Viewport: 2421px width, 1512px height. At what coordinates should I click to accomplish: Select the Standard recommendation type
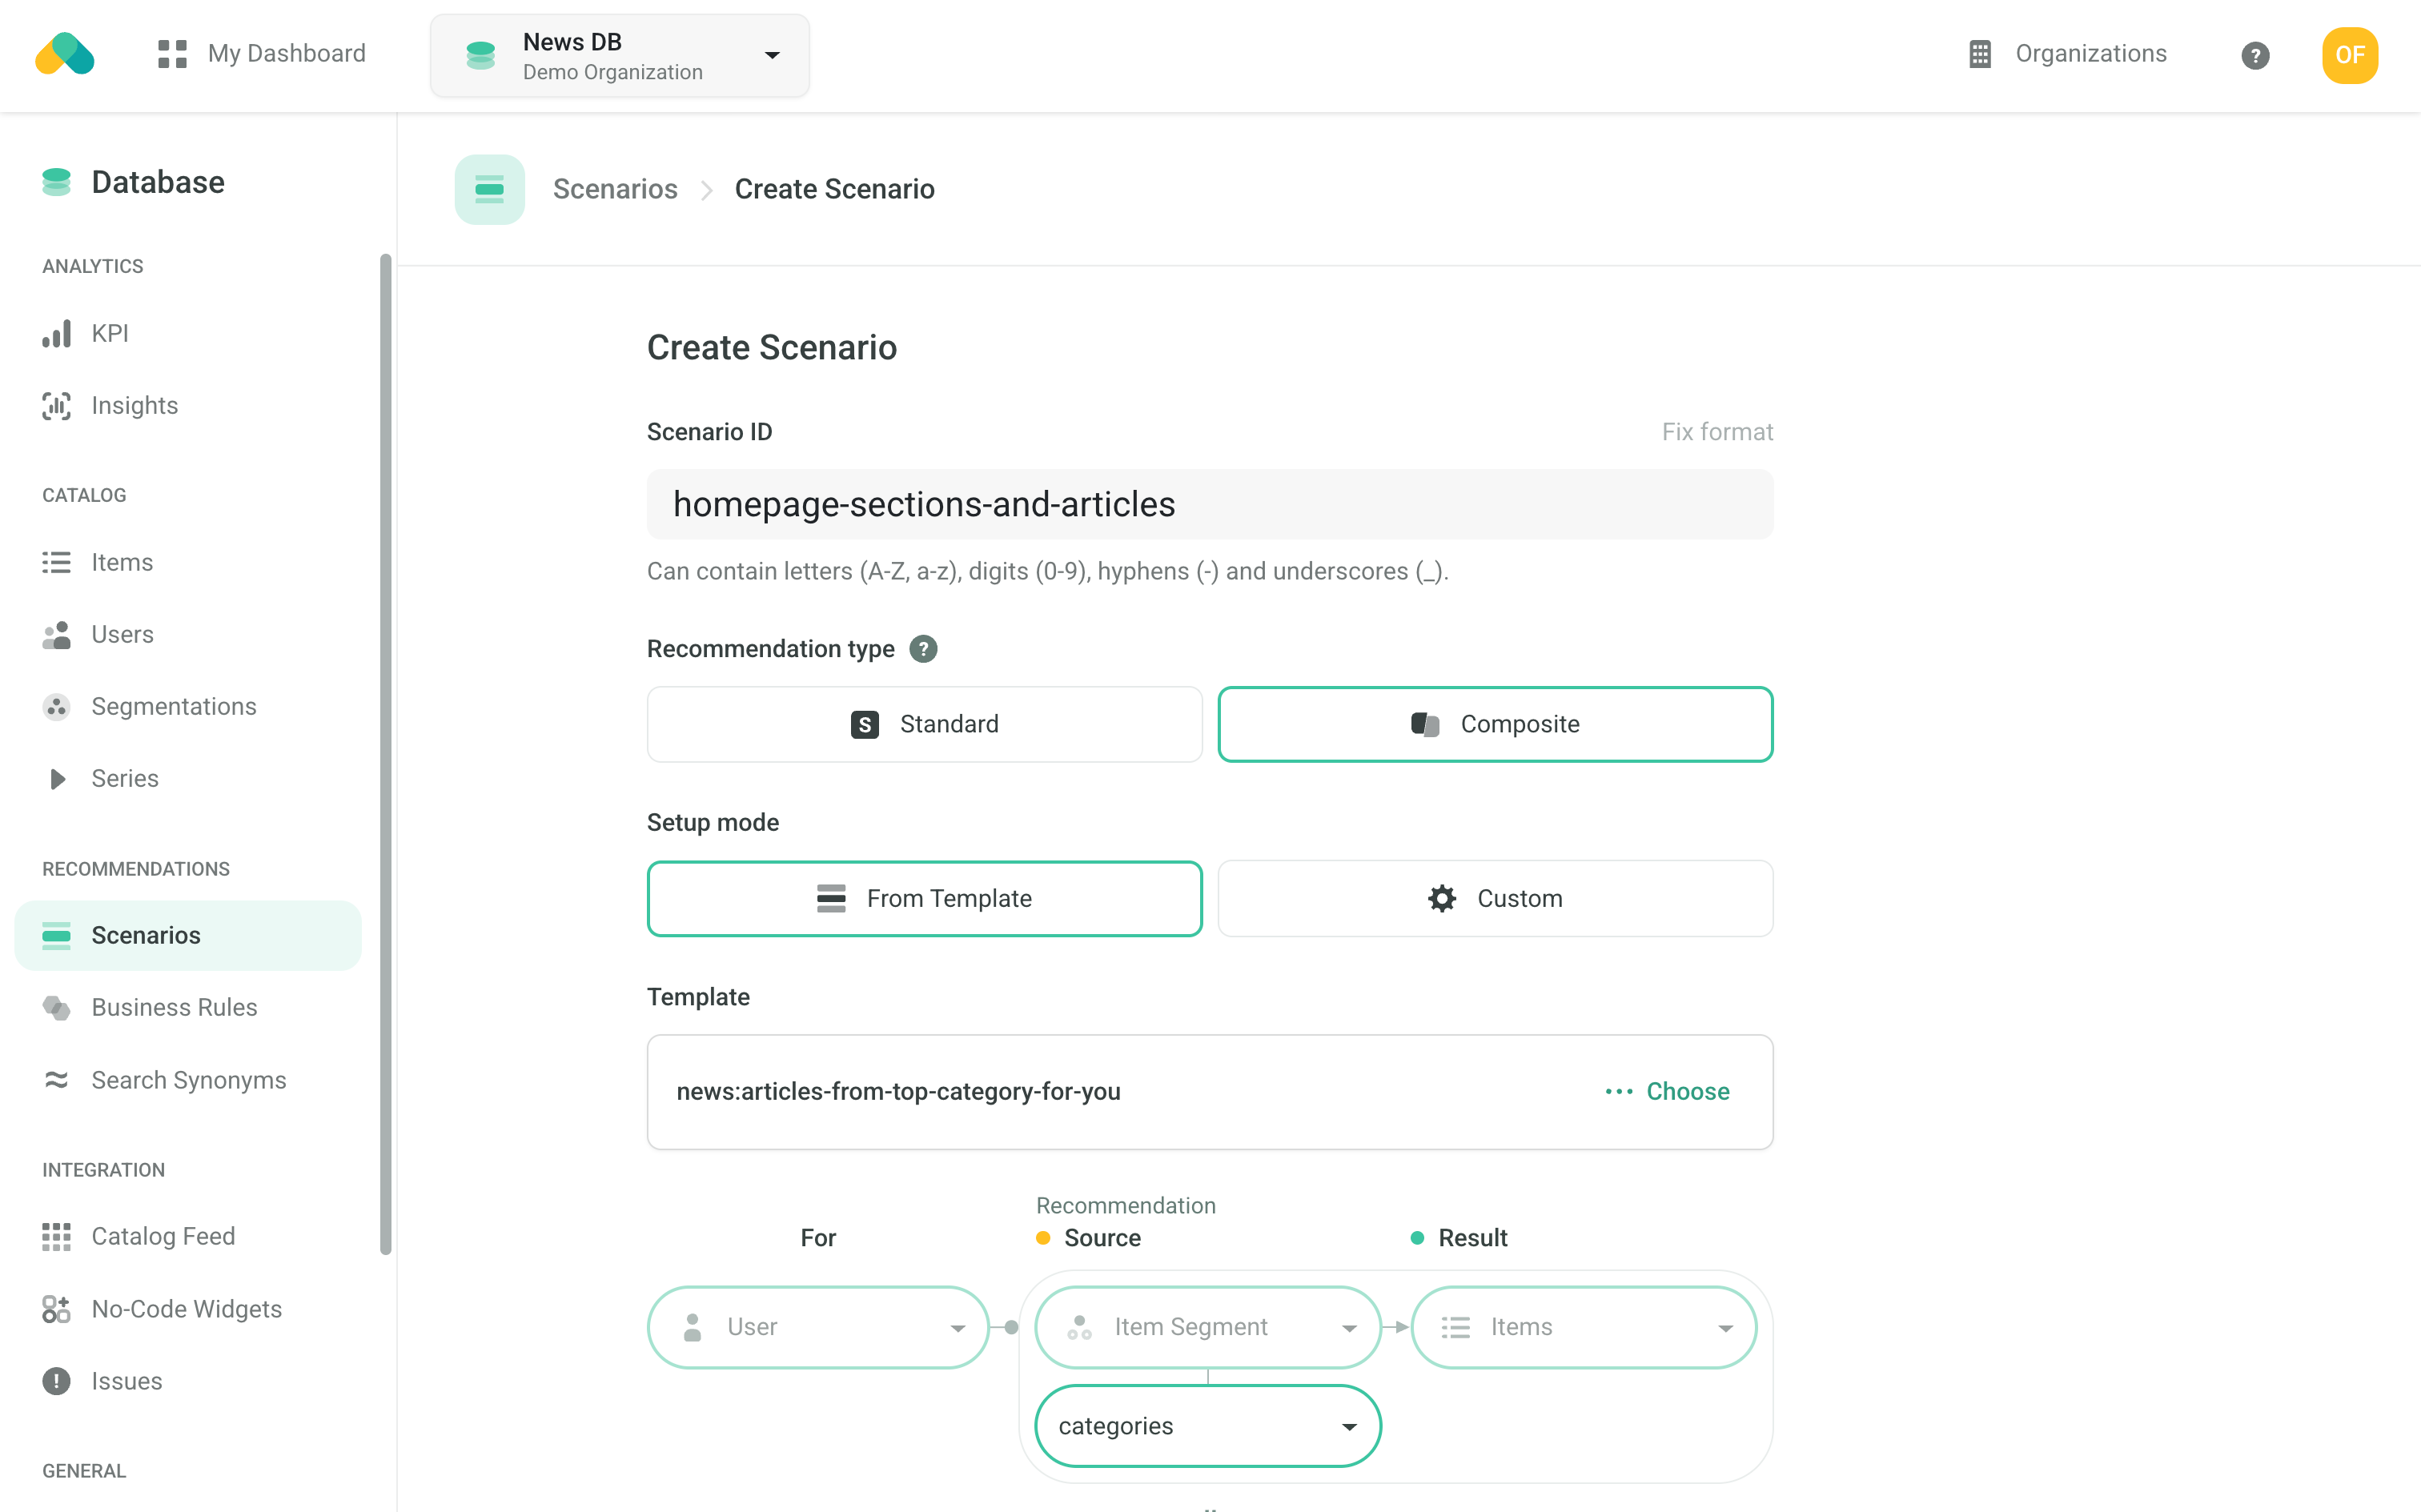[923, 724]
